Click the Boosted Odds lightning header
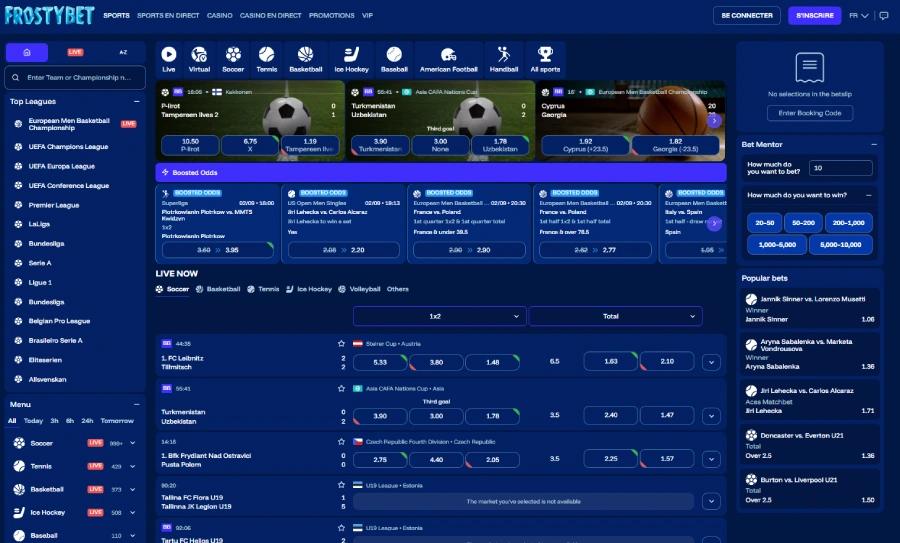Screen dimensions: 900x543 (441, 172)
